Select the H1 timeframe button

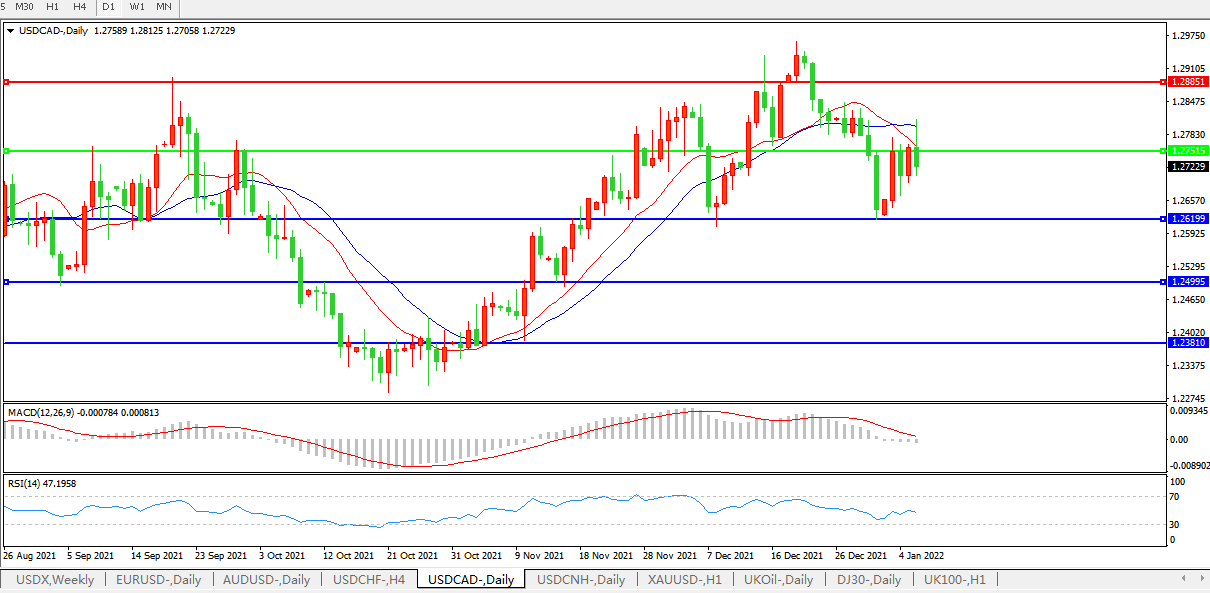point(53,7)
